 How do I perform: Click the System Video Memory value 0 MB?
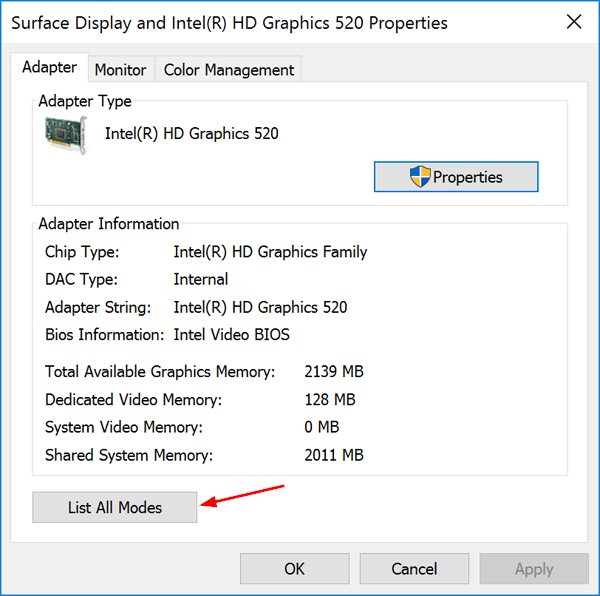coord(322,427)
